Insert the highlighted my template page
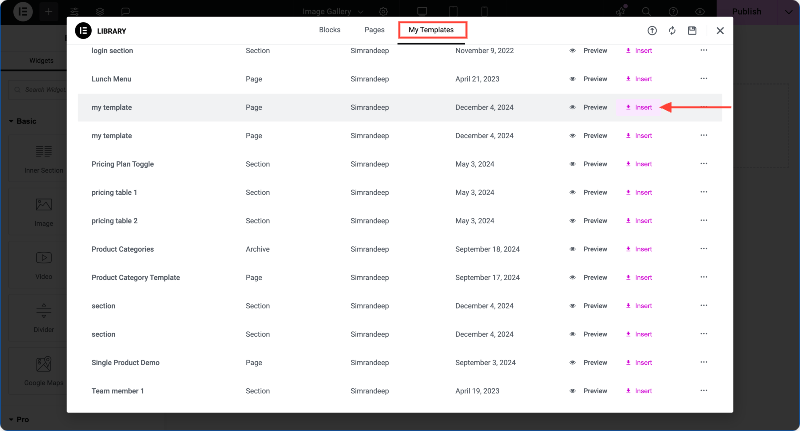This screenshot has height=431, width=800. click(639, 108)
